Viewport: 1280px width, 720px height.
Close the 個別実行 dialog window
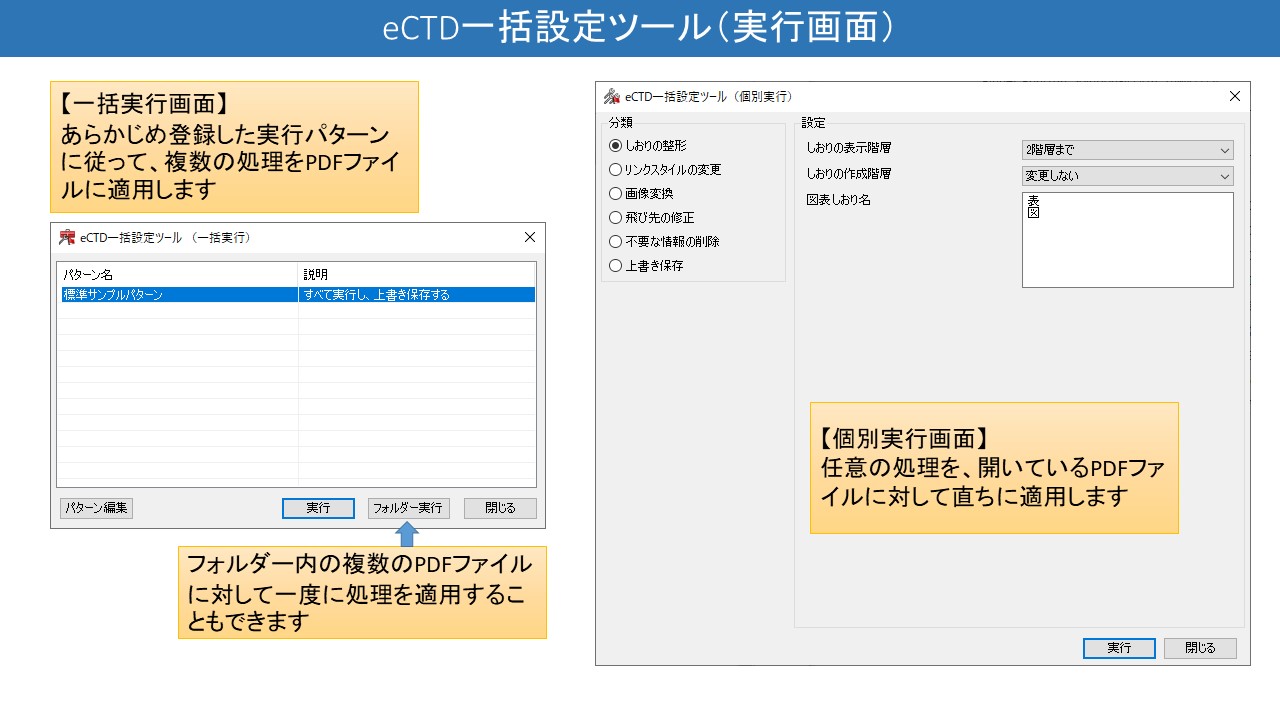coord(1234,96)
